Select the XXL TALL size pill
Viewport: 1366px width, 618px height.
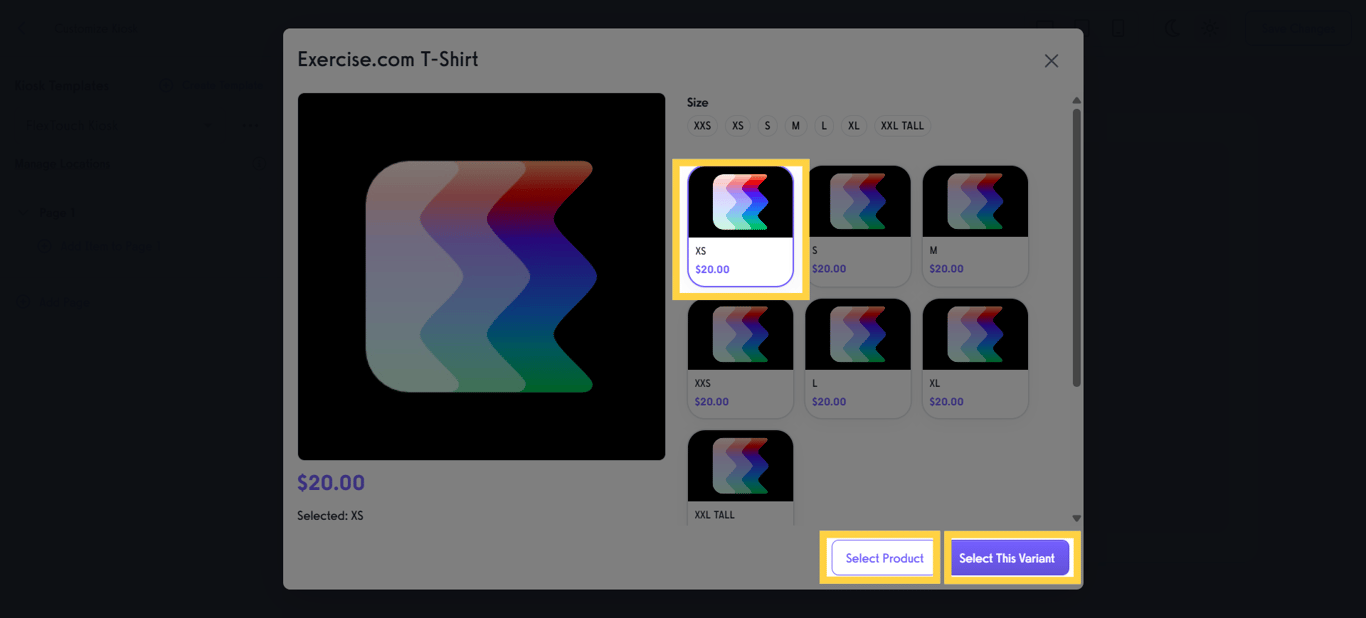[902, 125]
